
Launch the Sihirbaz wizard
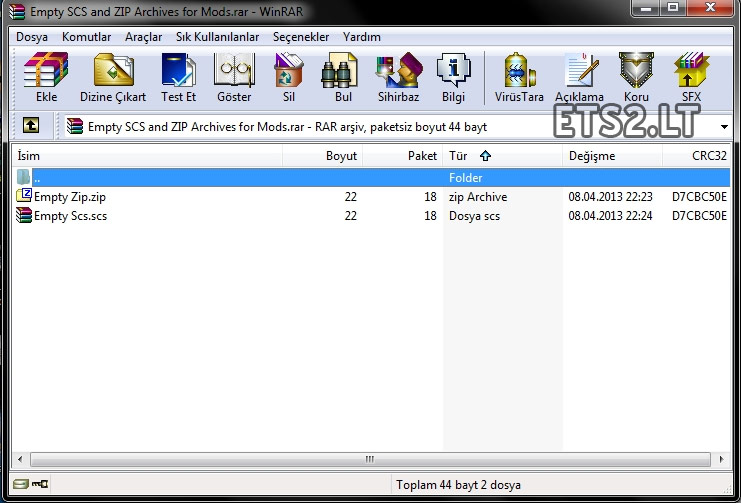click(399, 70)
